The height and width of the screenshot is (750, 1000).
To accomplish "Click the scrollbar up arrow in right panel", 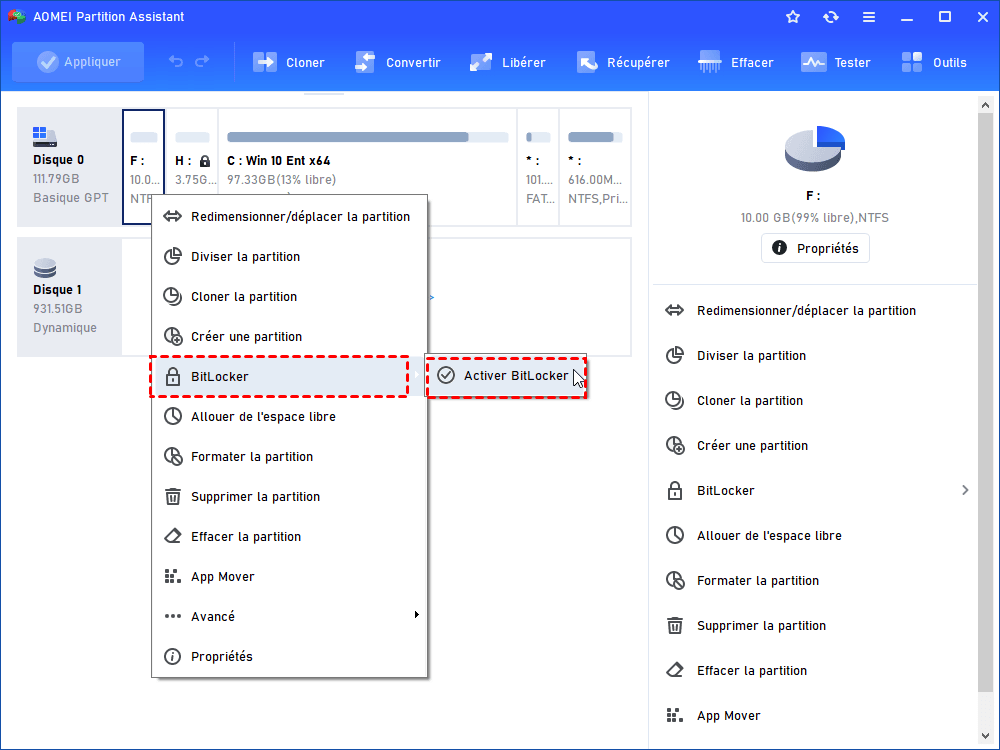I will point(985,105).
